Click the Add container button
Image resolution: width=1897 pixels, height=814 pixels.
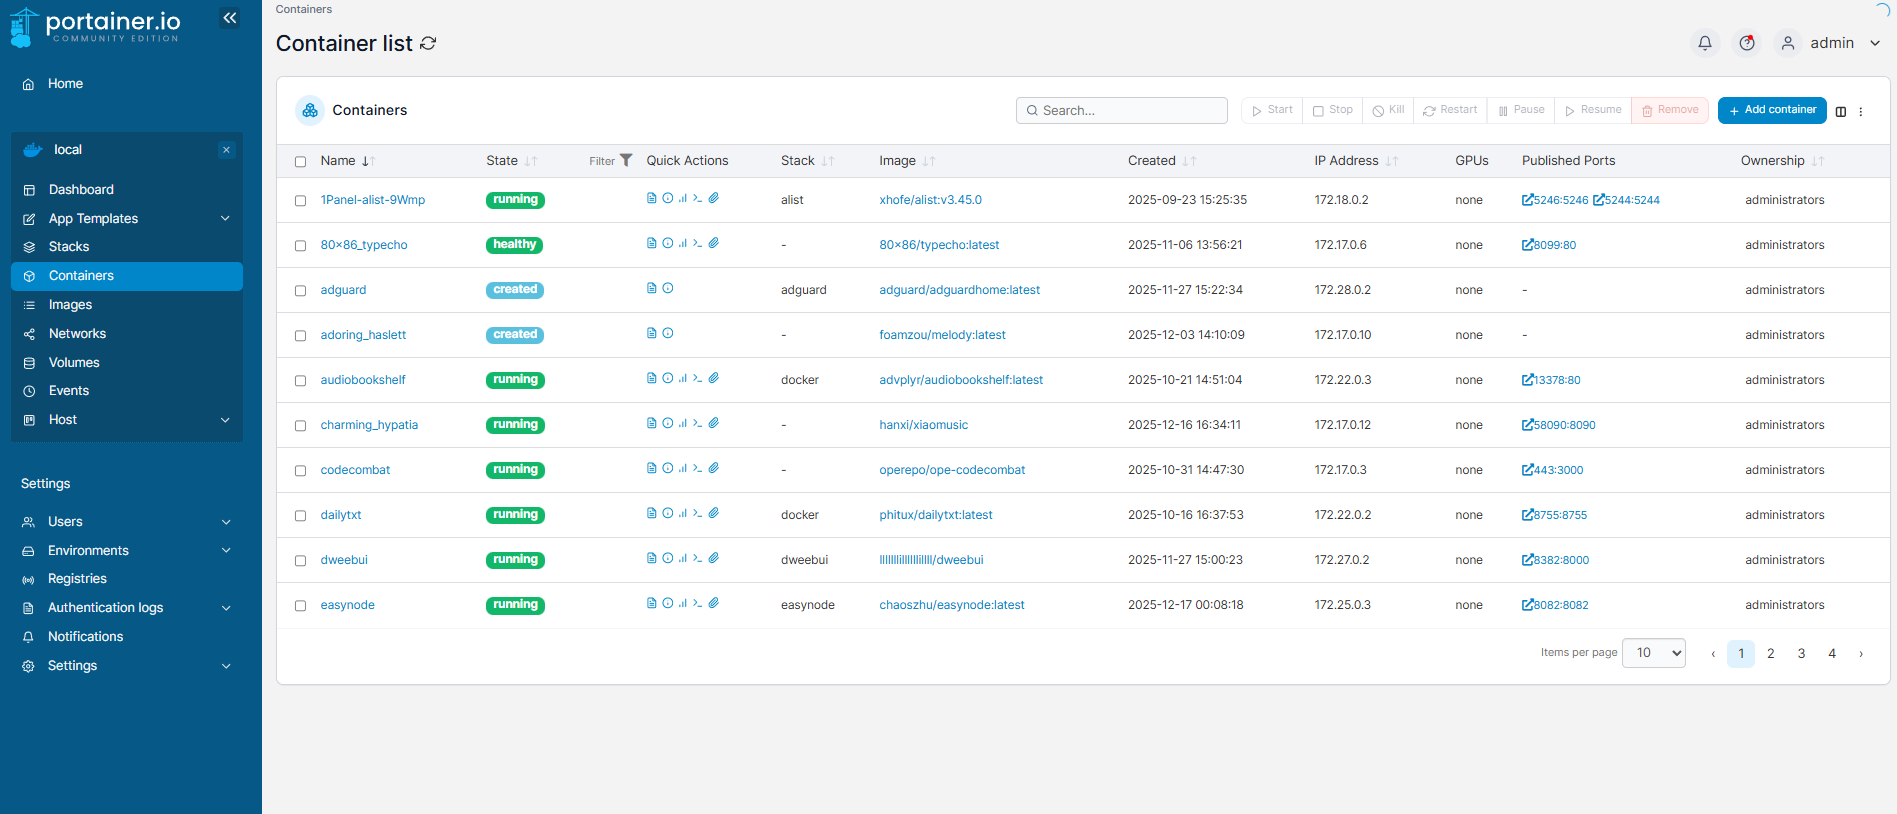tap(1771, 110)
